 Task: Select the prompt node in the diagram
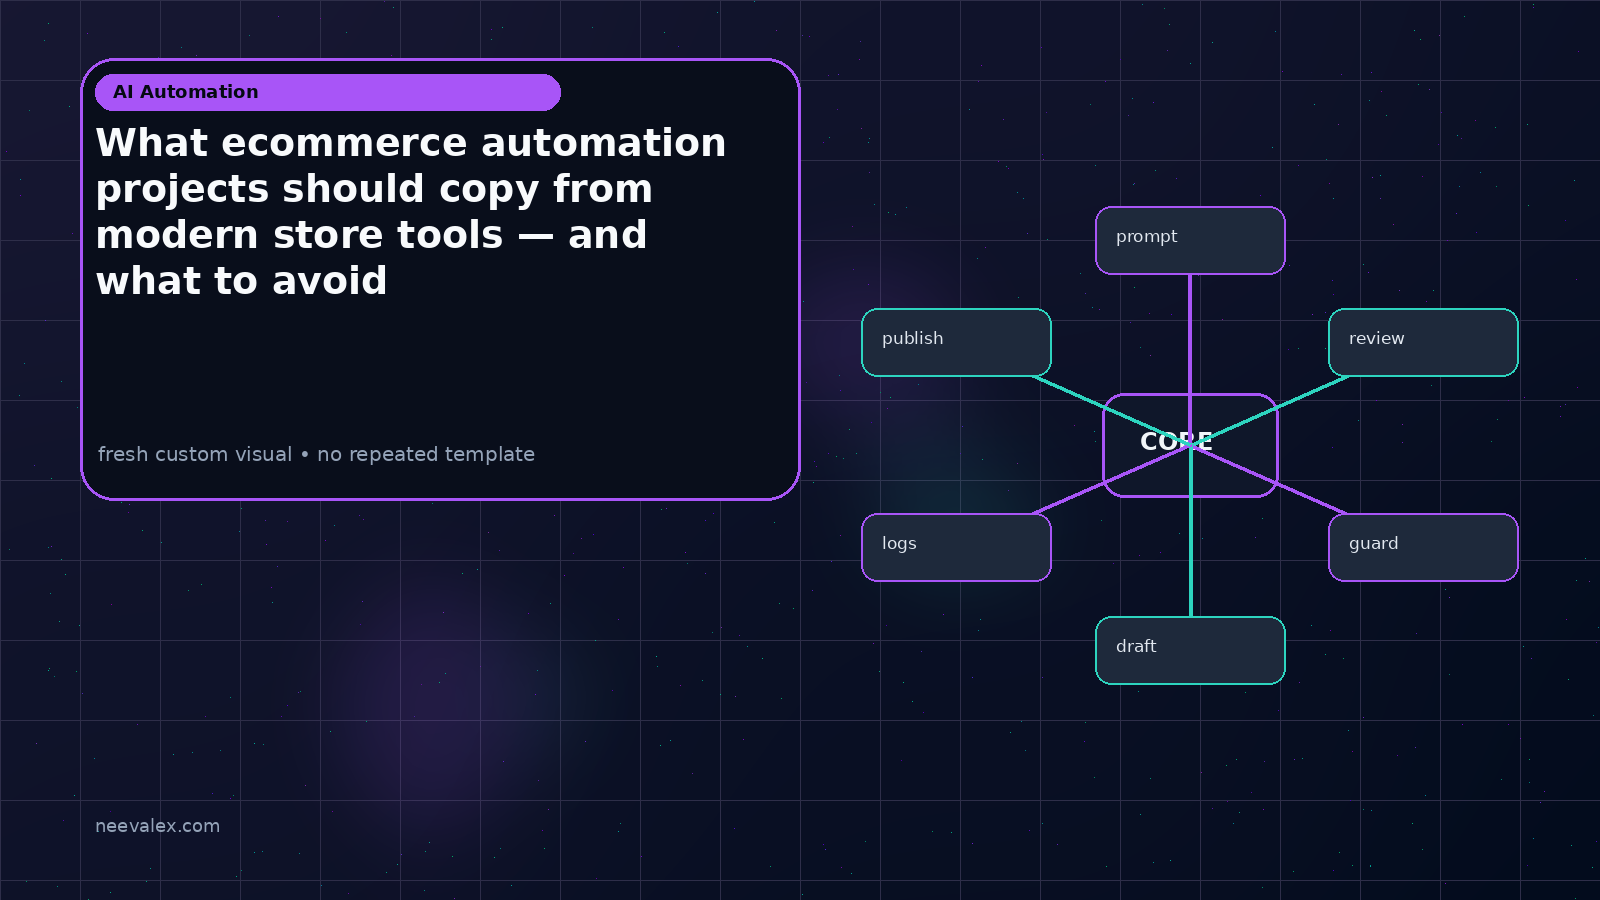(1190, 240)
